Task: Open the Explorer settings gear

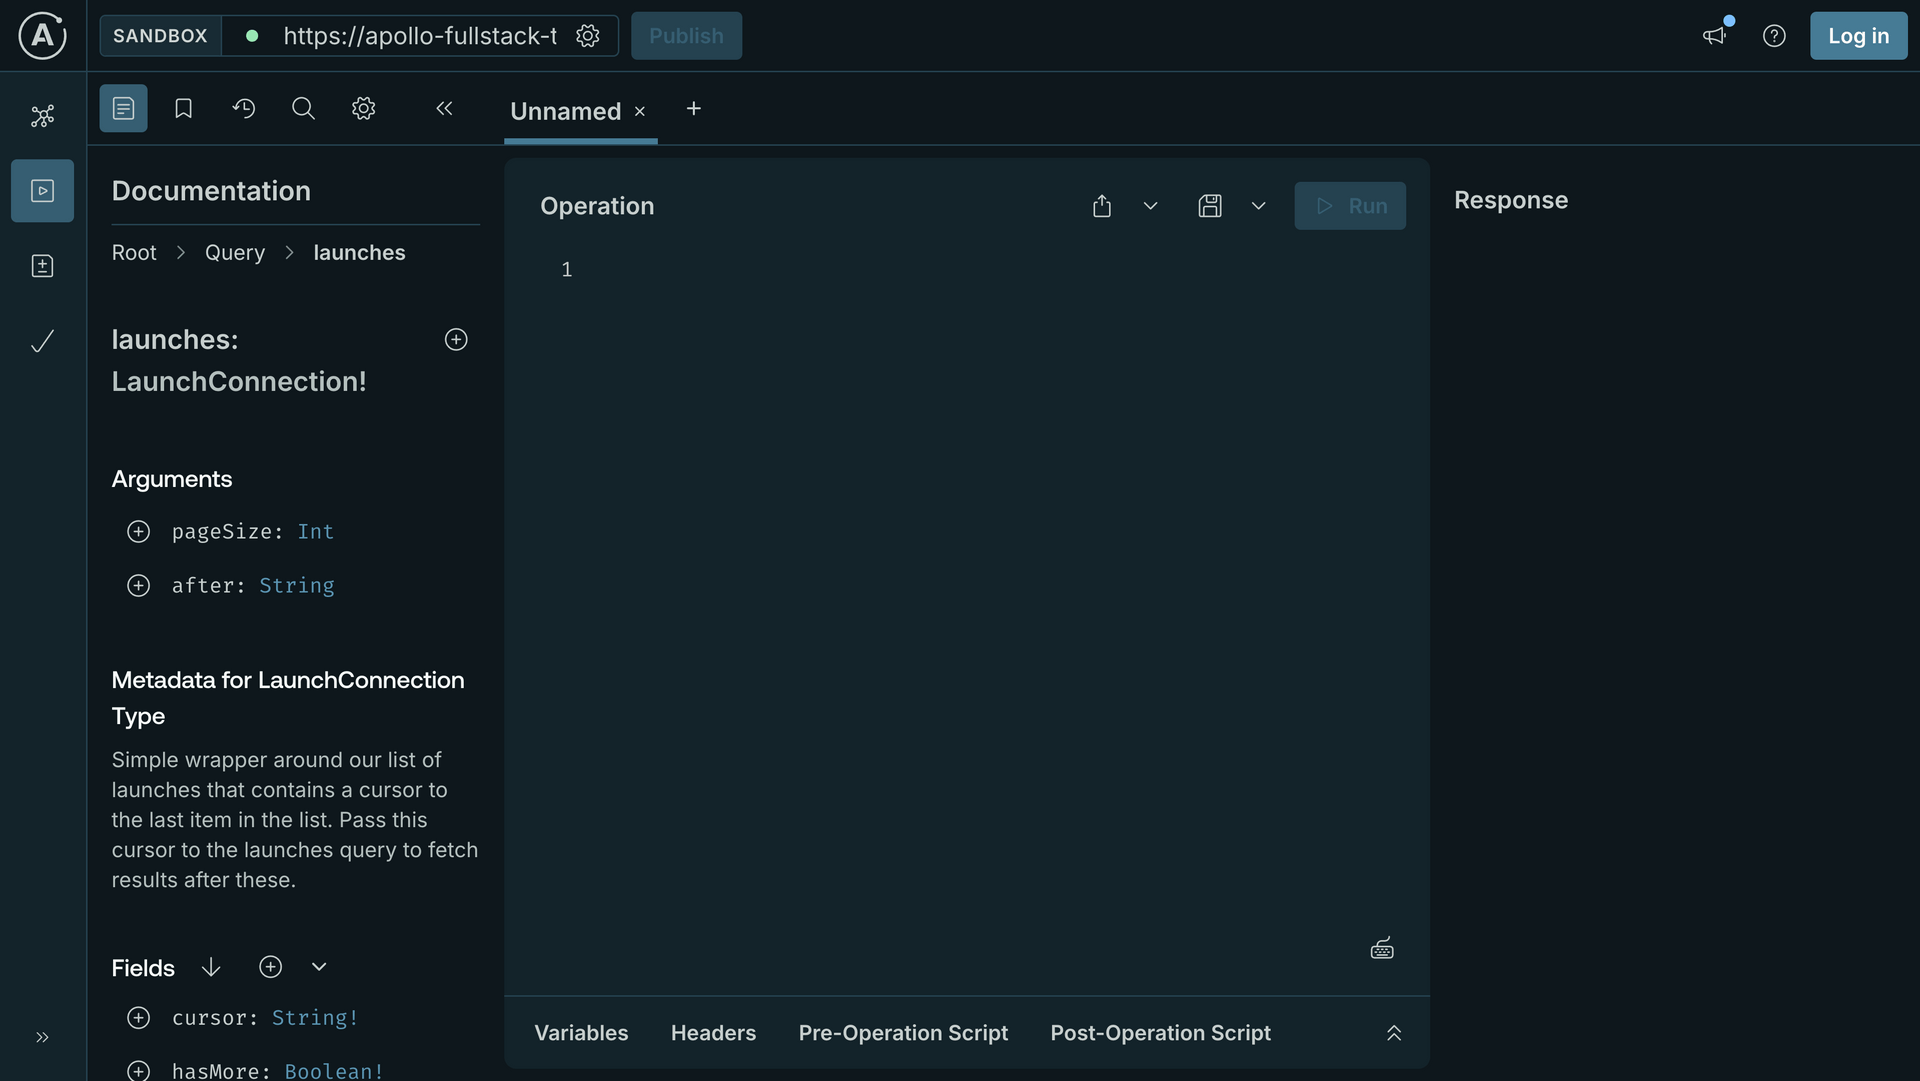Action: point(363,108)
